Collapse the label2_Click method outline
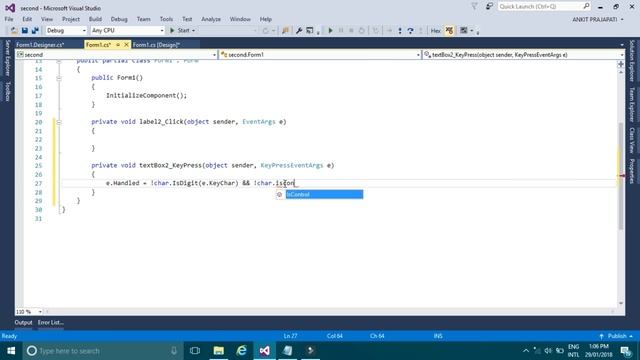Viewport: 640px width, 360px height. (59, 122)
